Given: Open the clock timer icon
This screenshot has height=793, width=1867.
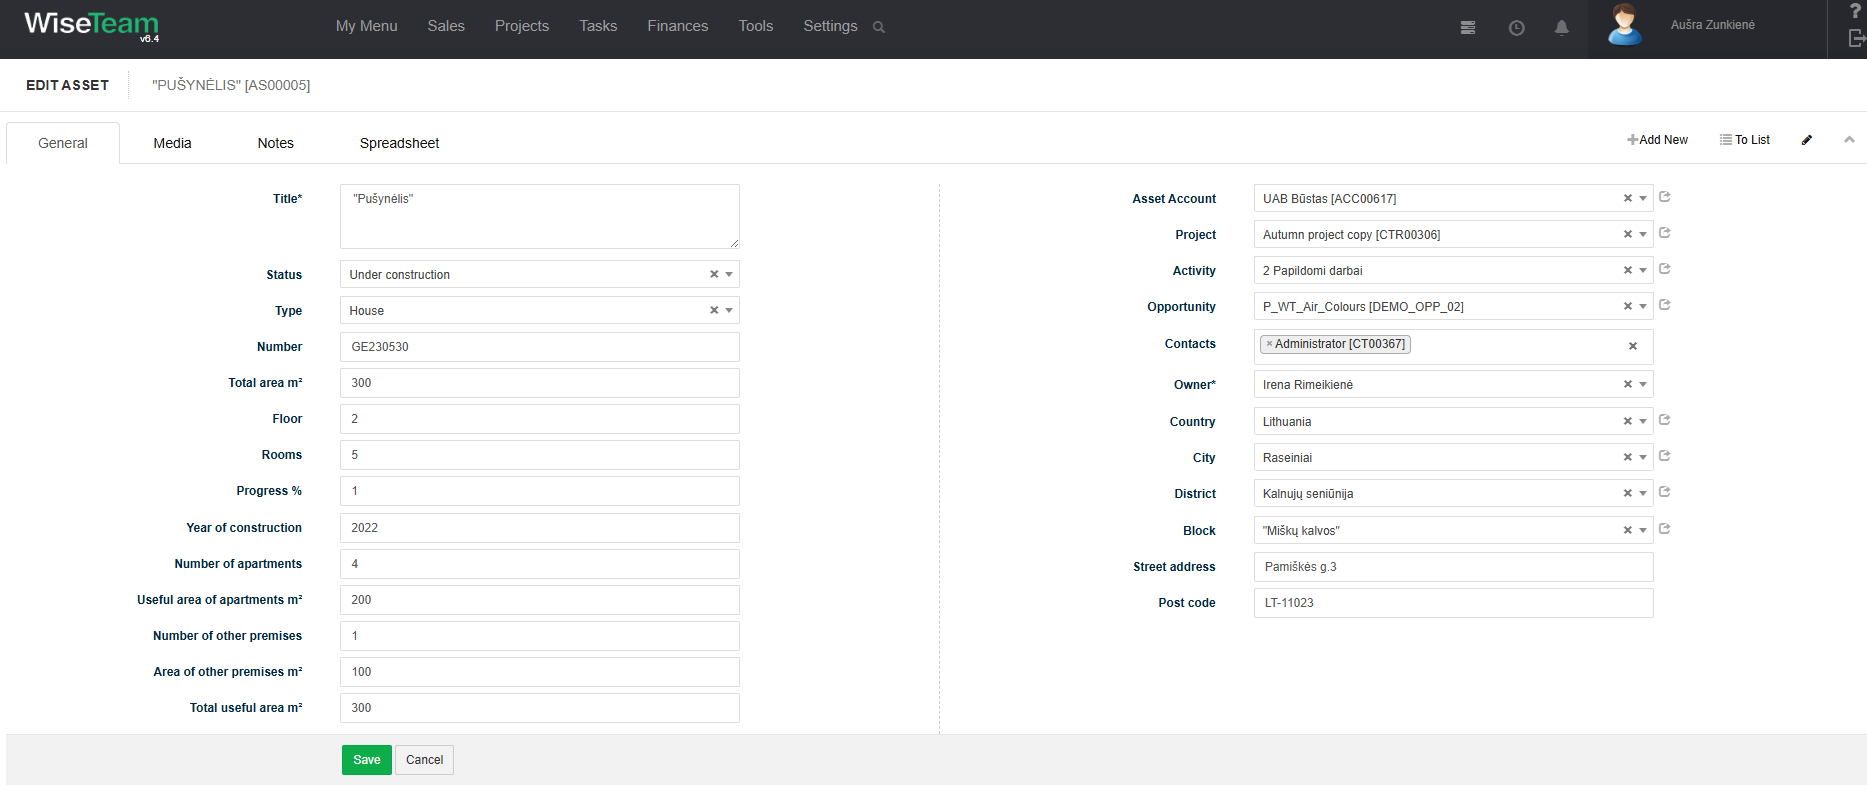Looking at the screenshot, I should point(1516,28).
